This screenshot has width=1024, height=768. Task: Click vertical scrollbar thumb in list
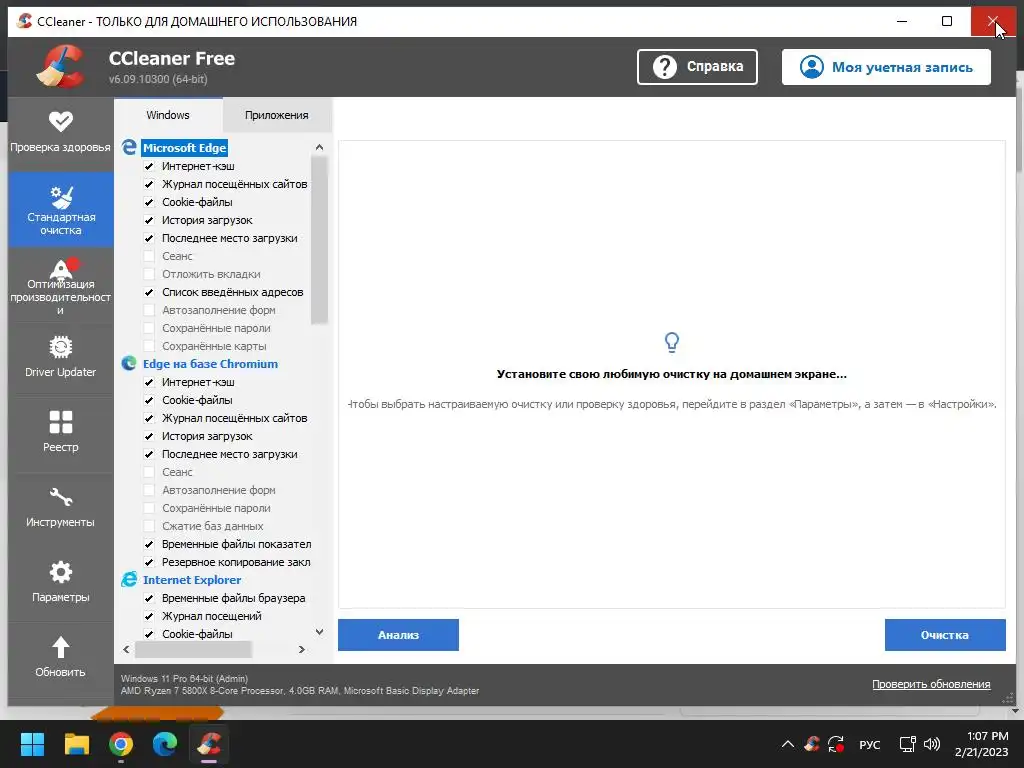pos(319,240)
